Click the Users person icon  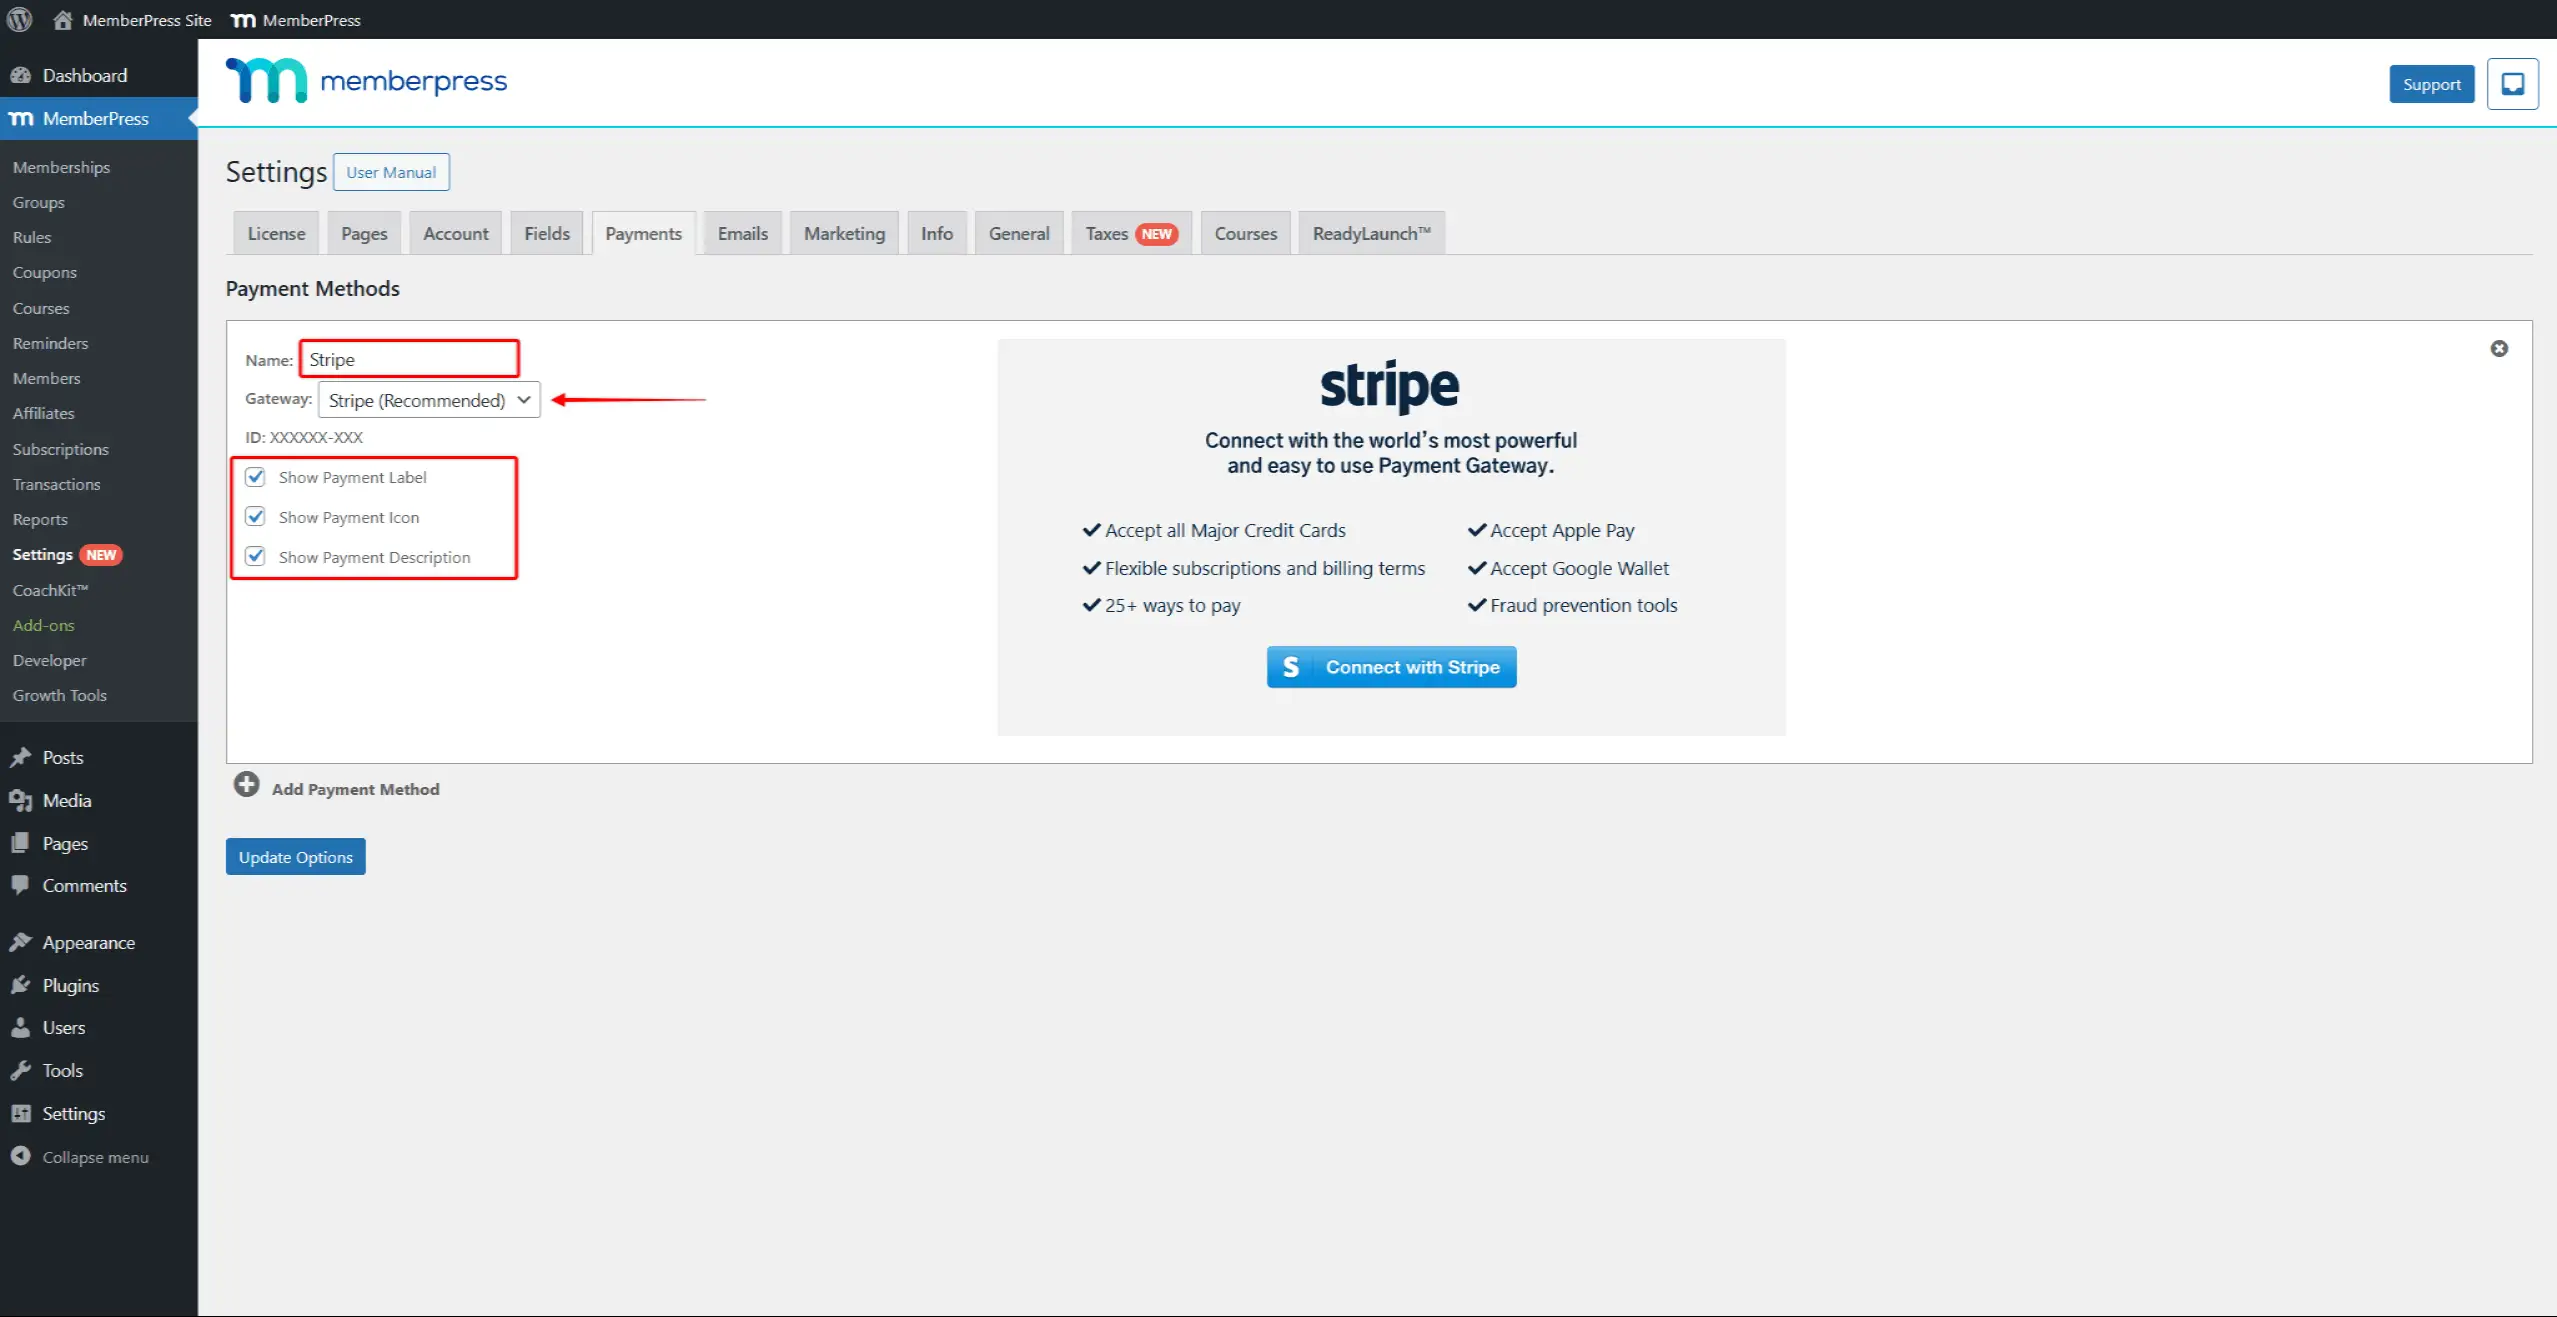20,1027
